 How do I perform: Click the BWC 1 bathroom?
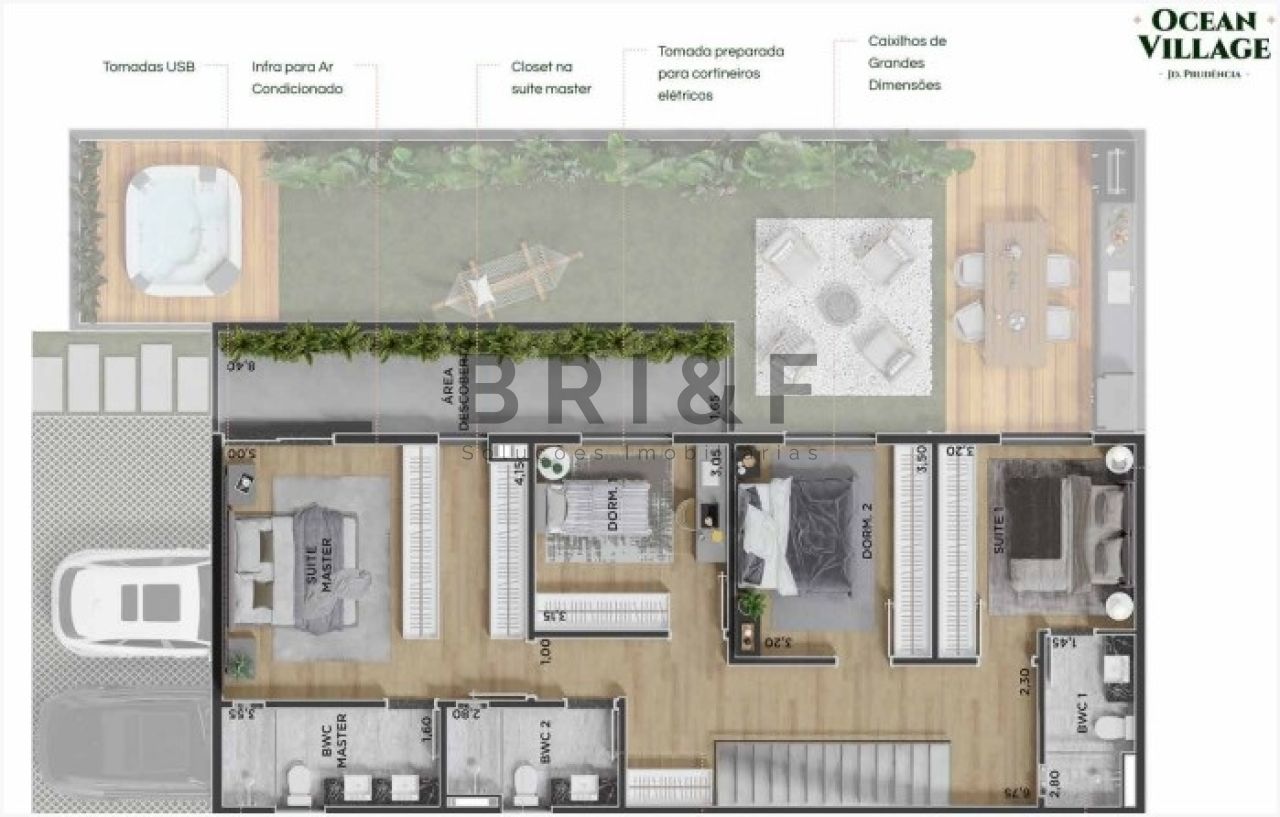pyautogui.click(x=1088, y=716)
